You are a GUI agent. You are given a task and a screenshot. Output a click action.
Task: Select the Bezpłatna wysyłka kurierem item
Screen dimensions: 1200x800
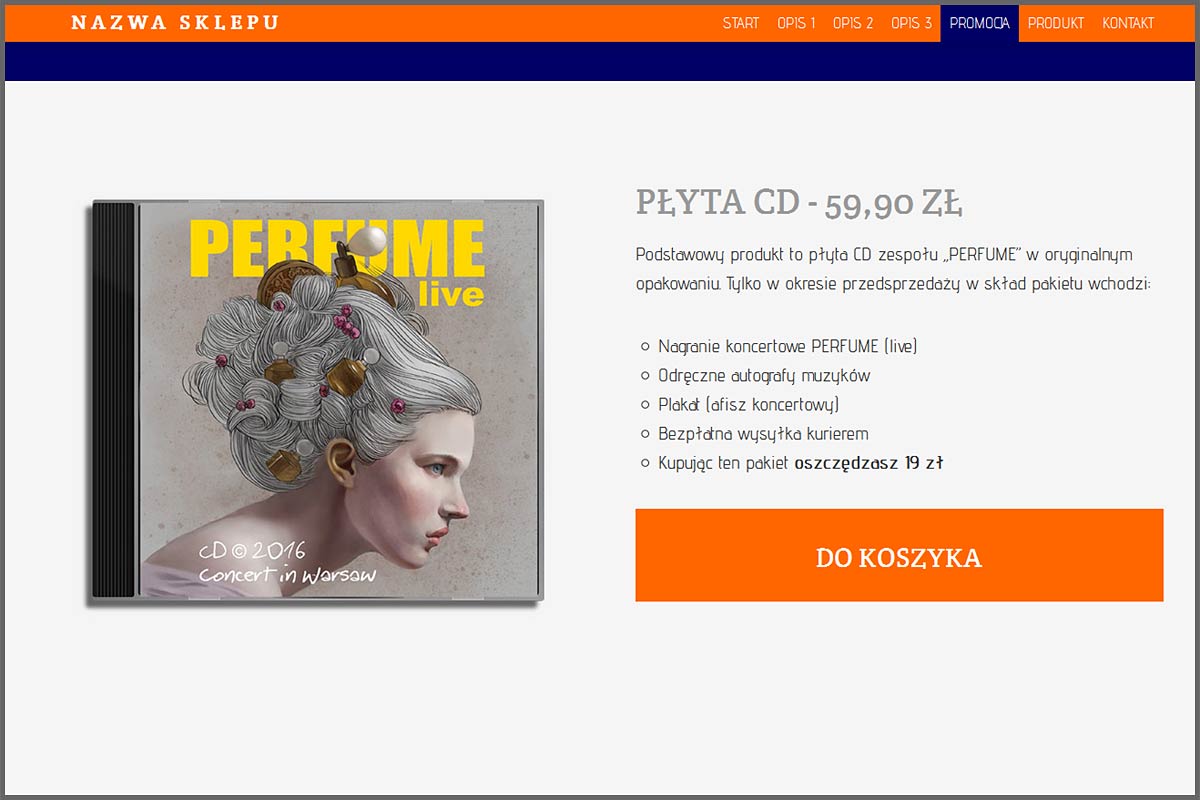(x=763, y=434)
